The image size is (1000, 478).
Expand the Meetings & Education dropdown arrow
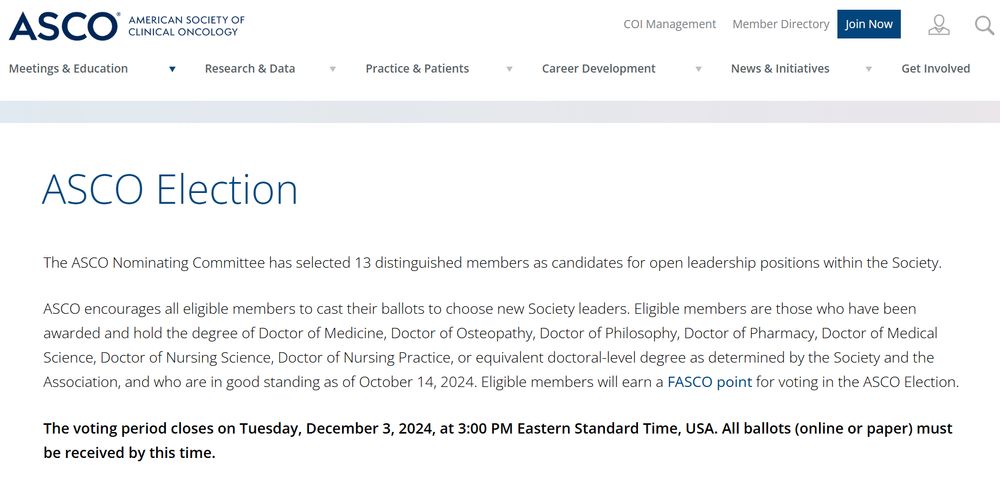(x=172, y=69)
